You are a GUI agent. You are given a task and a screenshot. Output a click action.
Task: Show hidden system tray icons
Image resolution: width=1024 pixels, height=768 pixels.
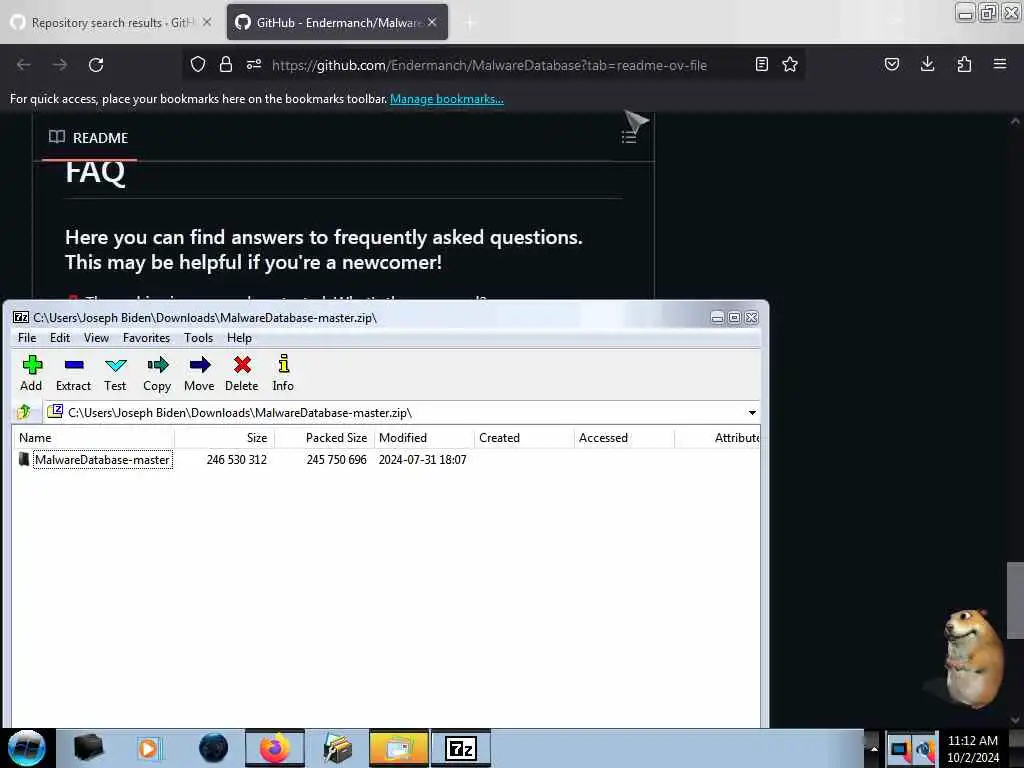(x=874, y=749)
